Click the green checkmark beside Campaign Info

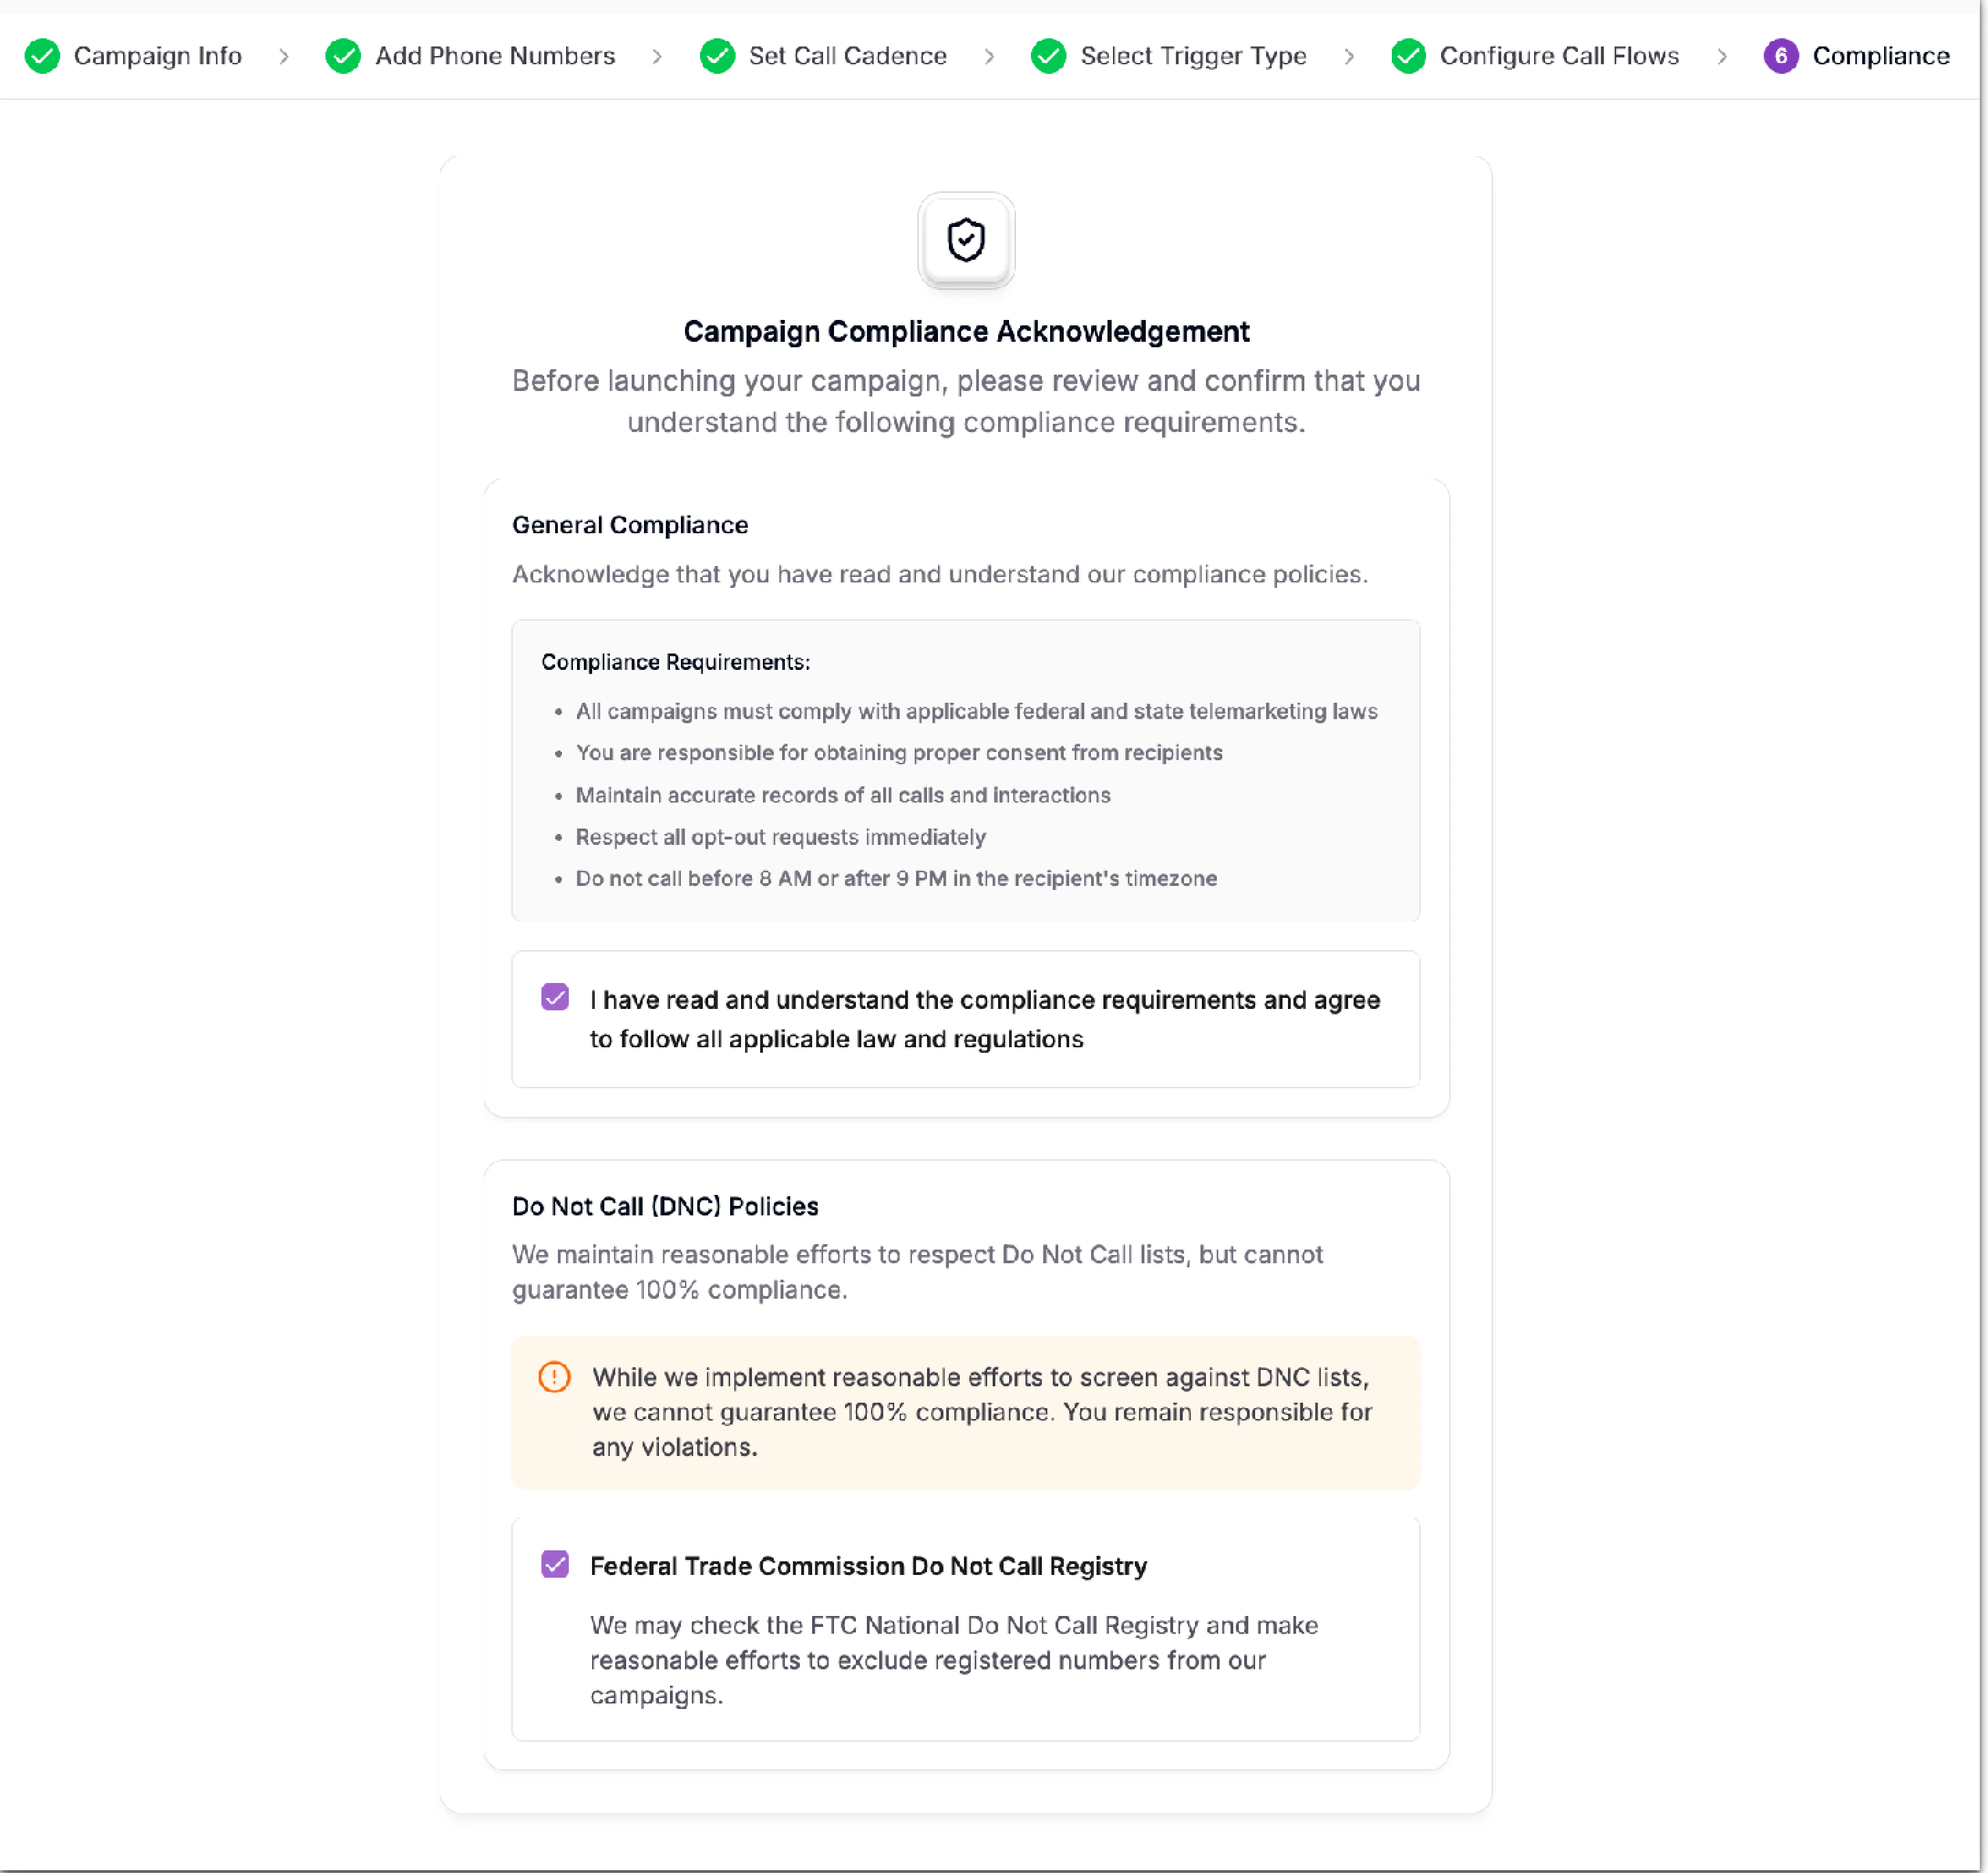(42, 56)
